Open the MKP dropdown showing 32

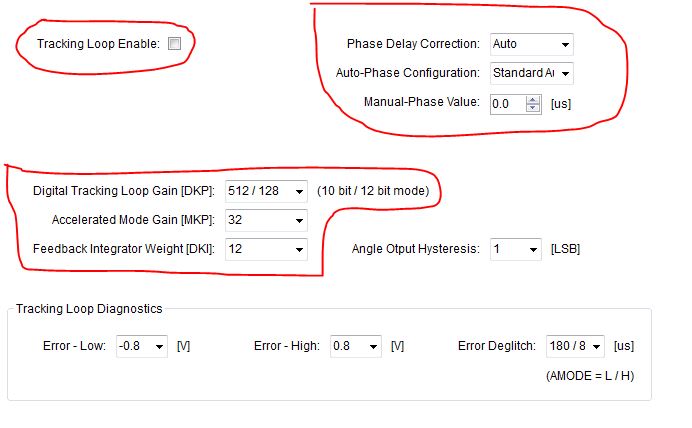click(x=266, y=220)
